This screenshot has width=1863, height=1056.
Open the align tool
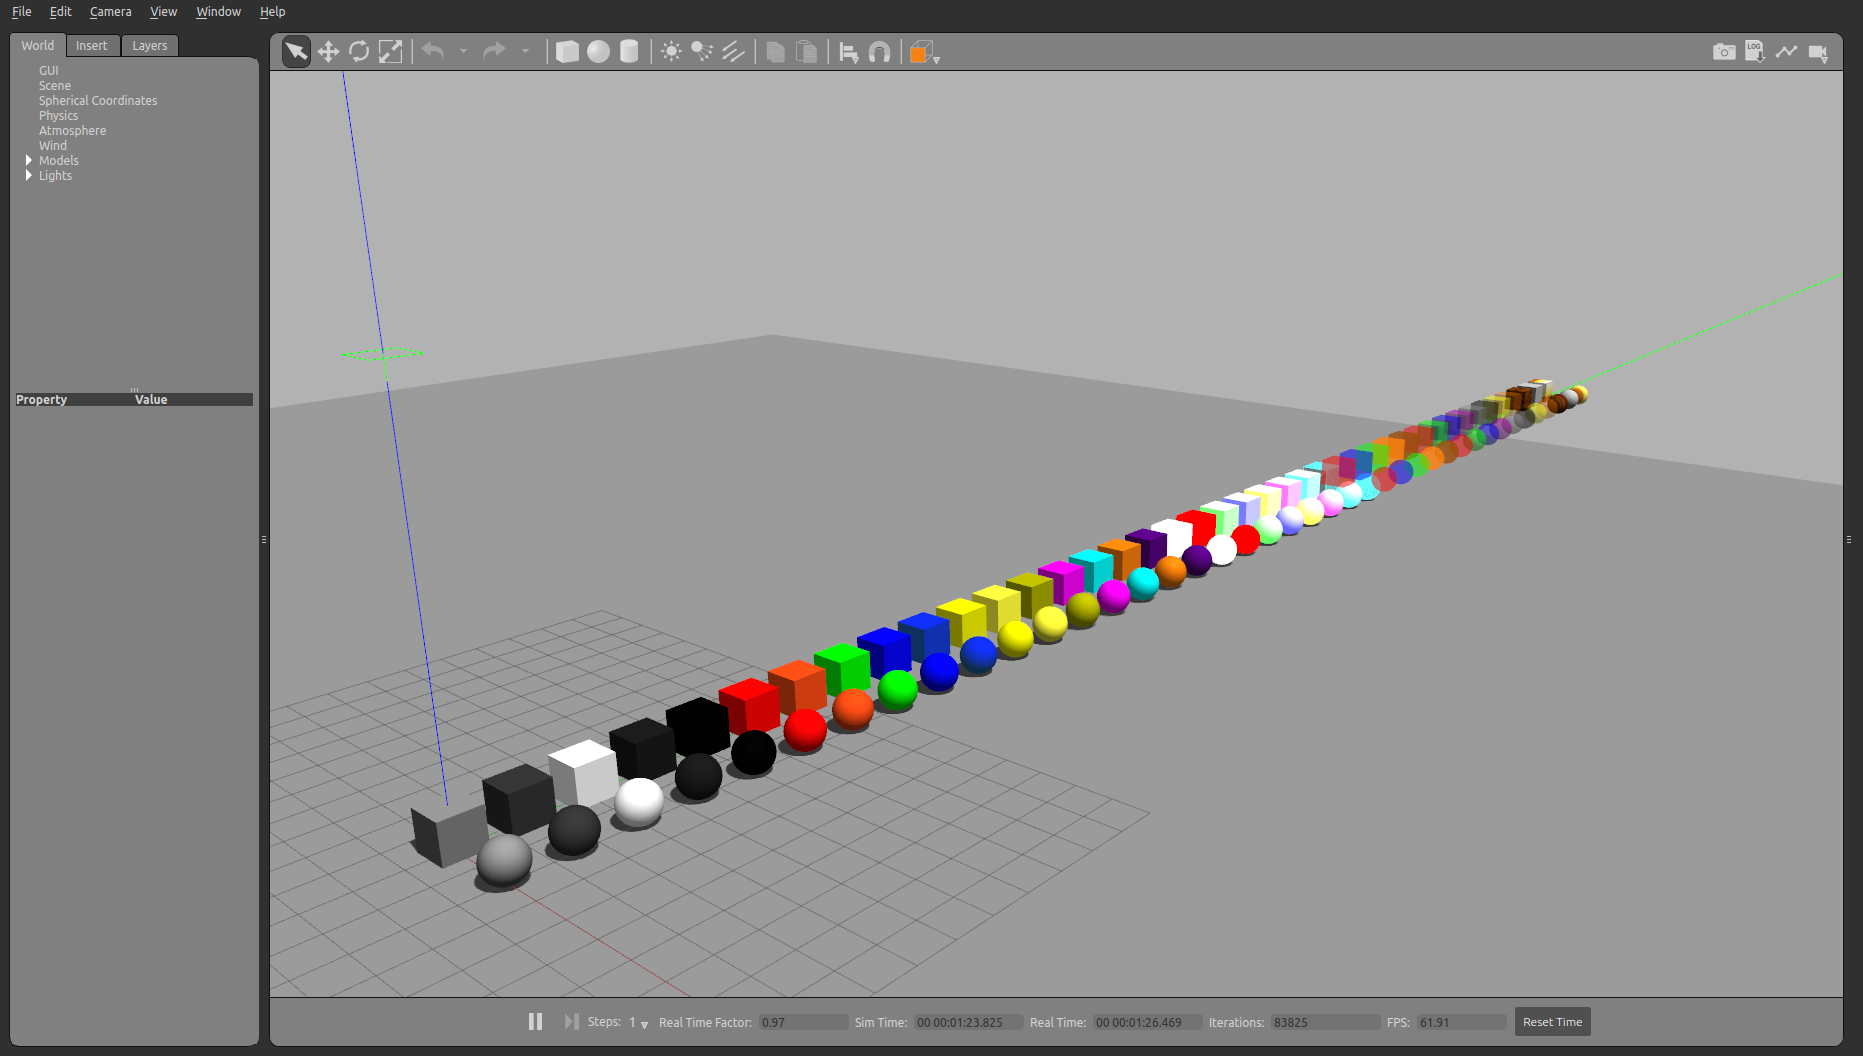[848, 52]
